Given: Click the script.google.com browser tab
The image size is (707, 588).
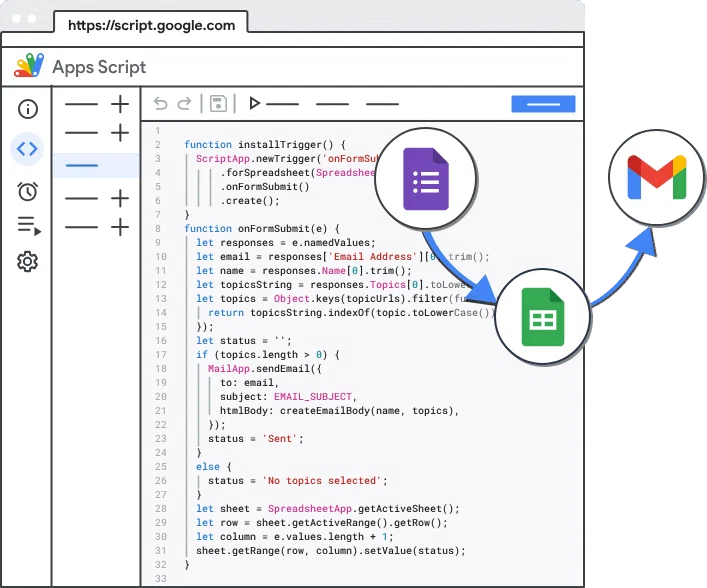Looking at the screenshot, I should 151,25.
